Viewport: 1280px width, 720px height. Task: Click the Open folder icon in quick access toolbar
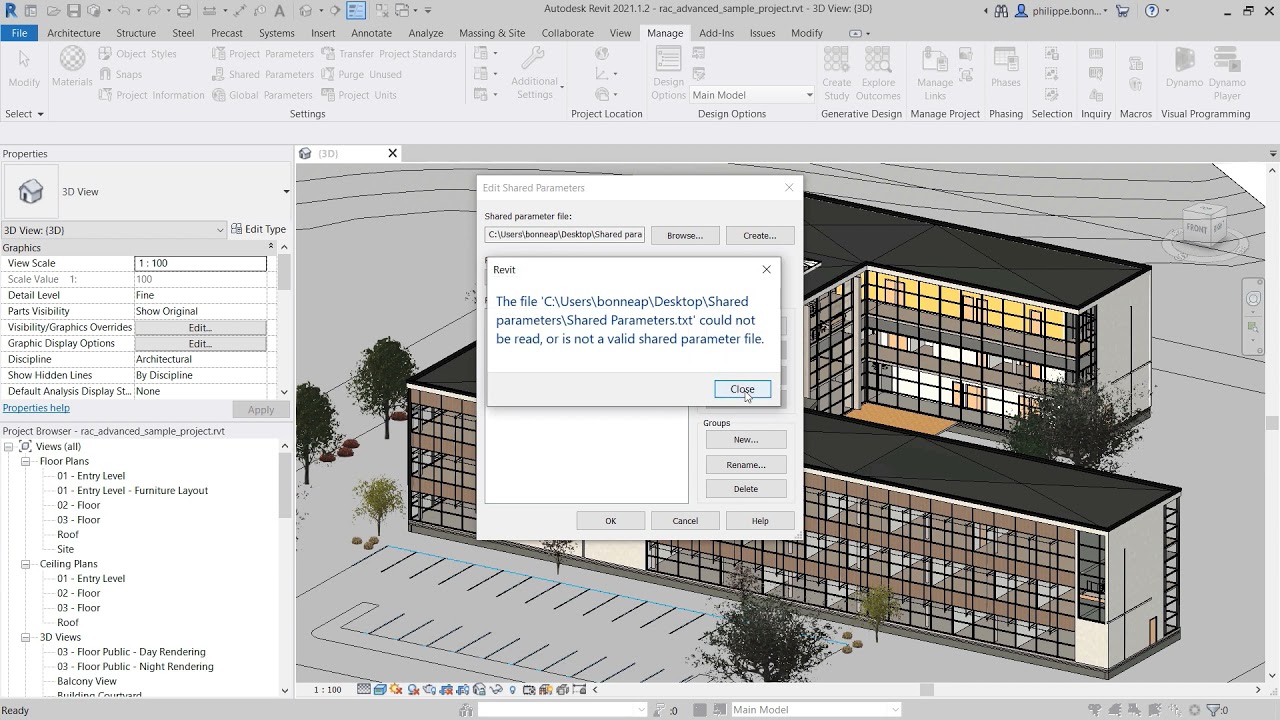(x=53, y=11)
